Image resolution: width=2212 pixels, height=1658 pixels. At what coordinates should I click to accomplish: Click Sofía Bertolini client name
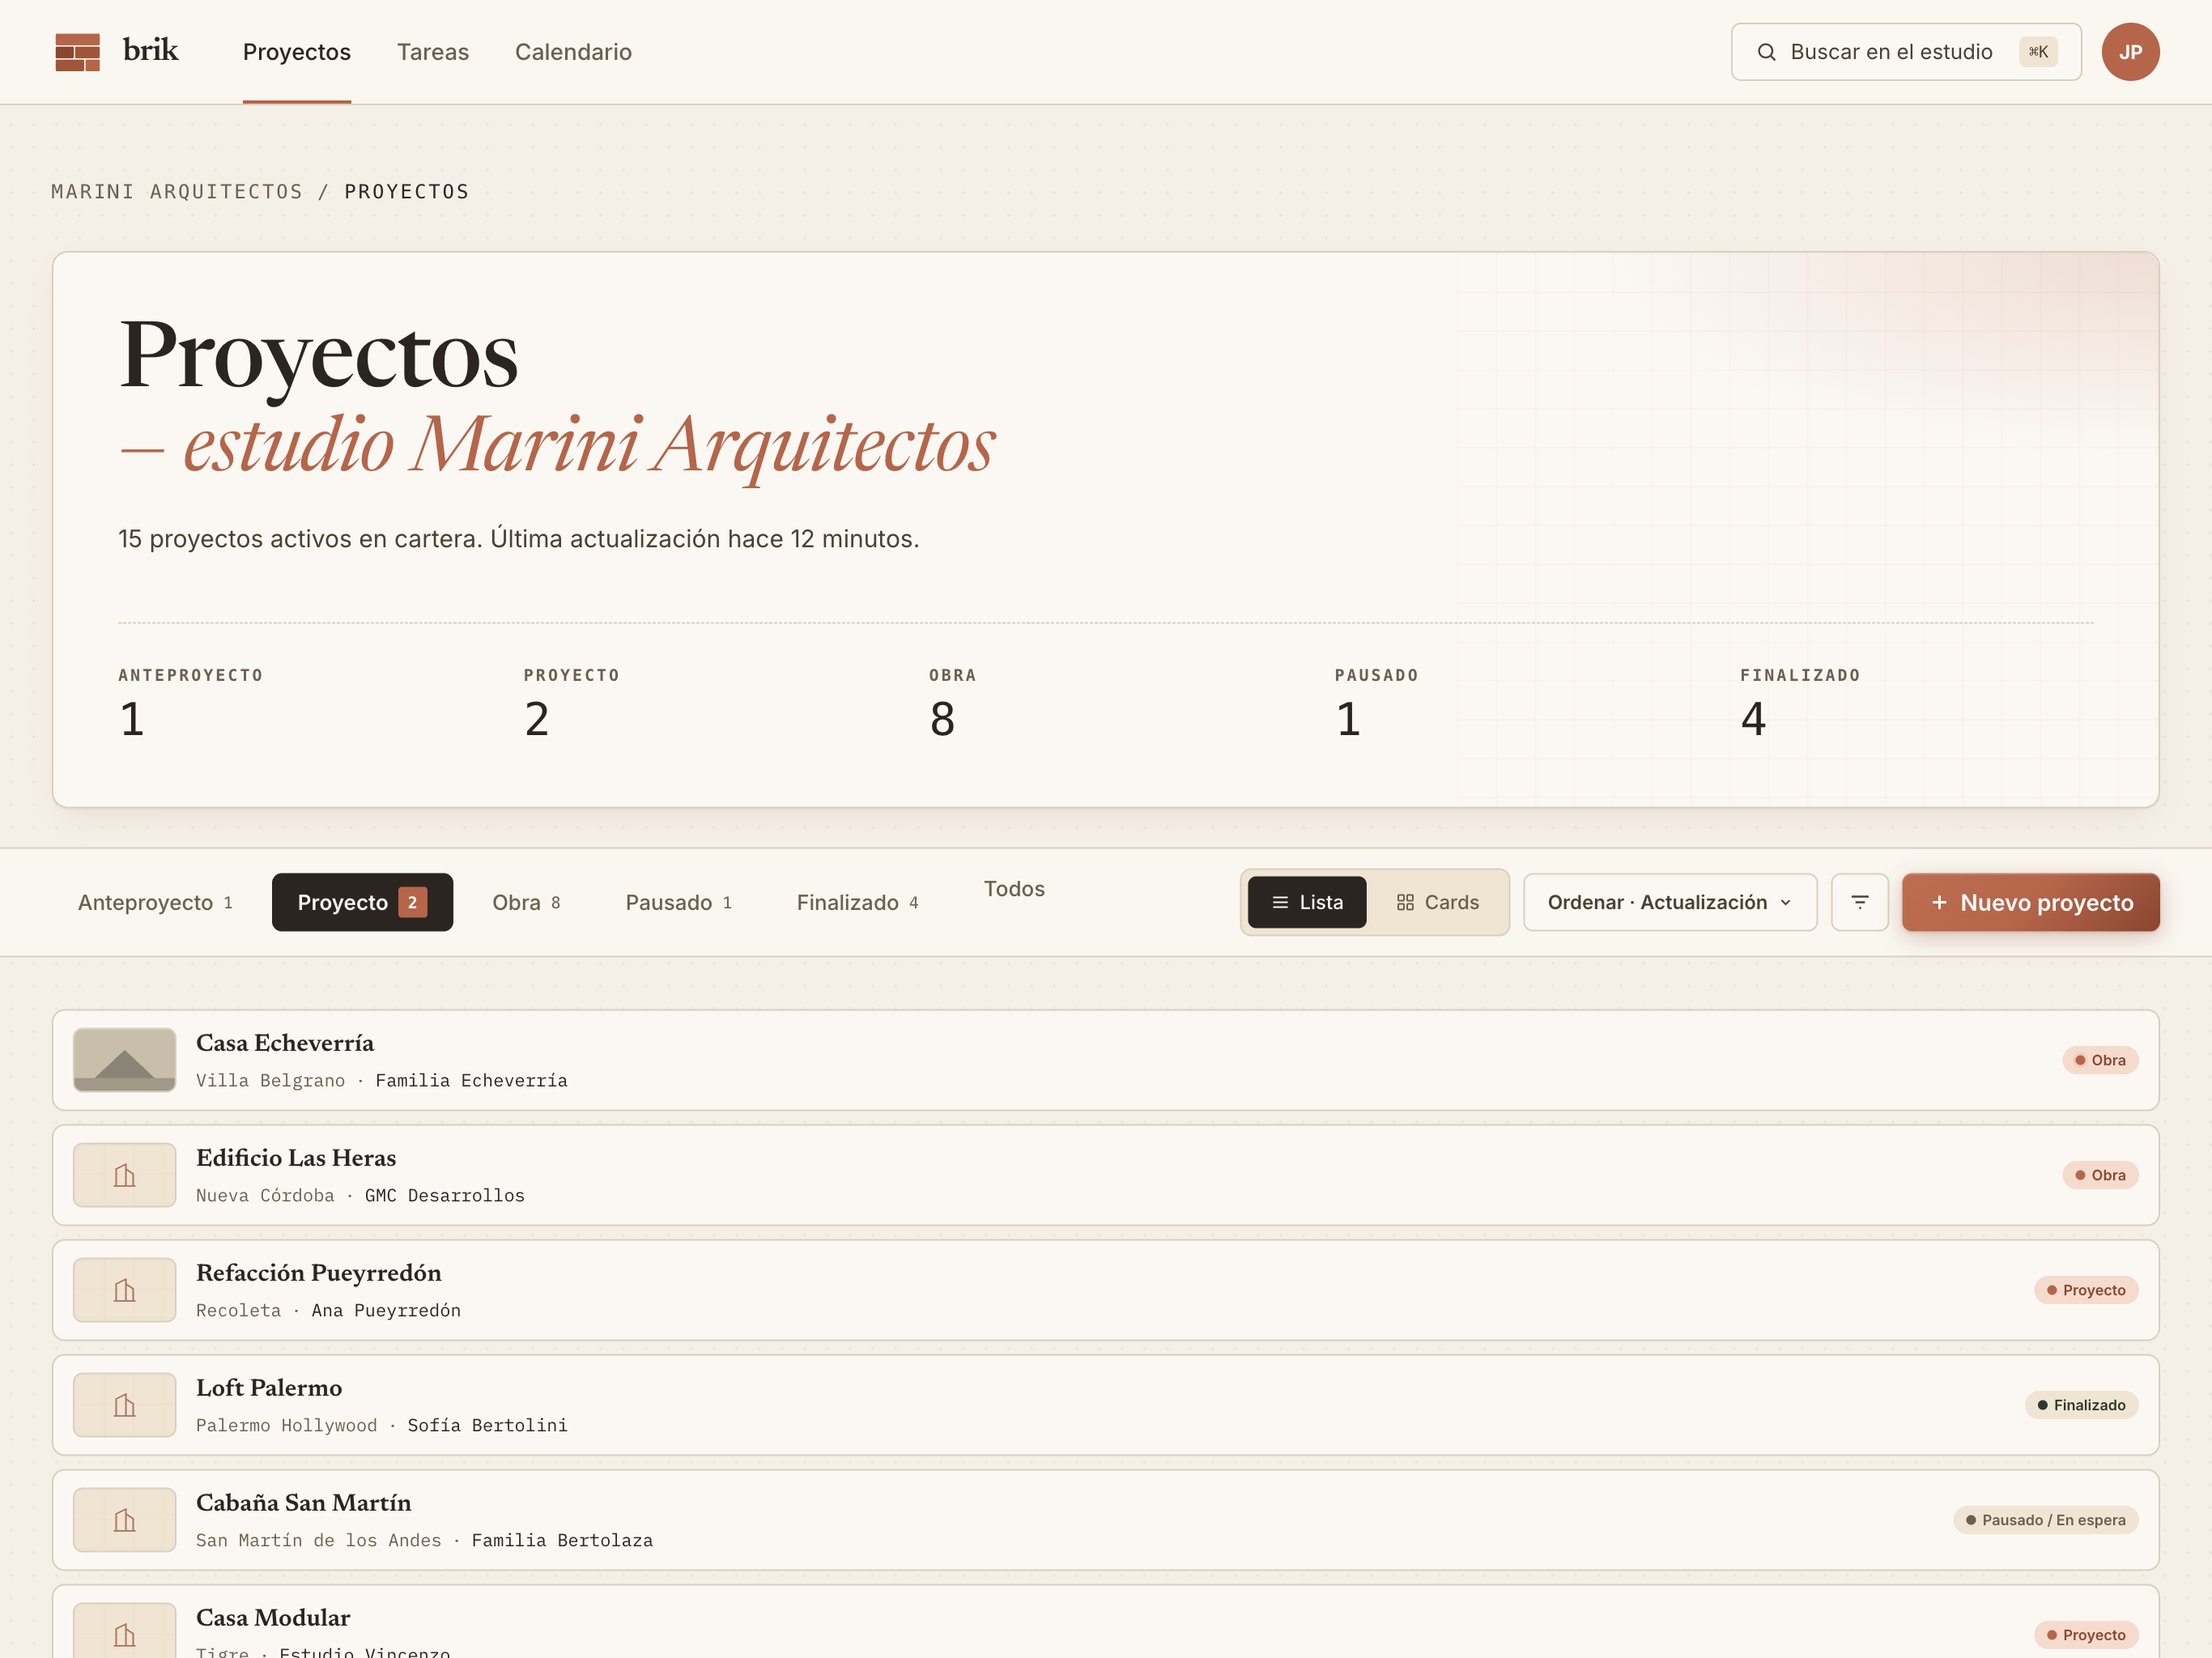point(487,1425)
